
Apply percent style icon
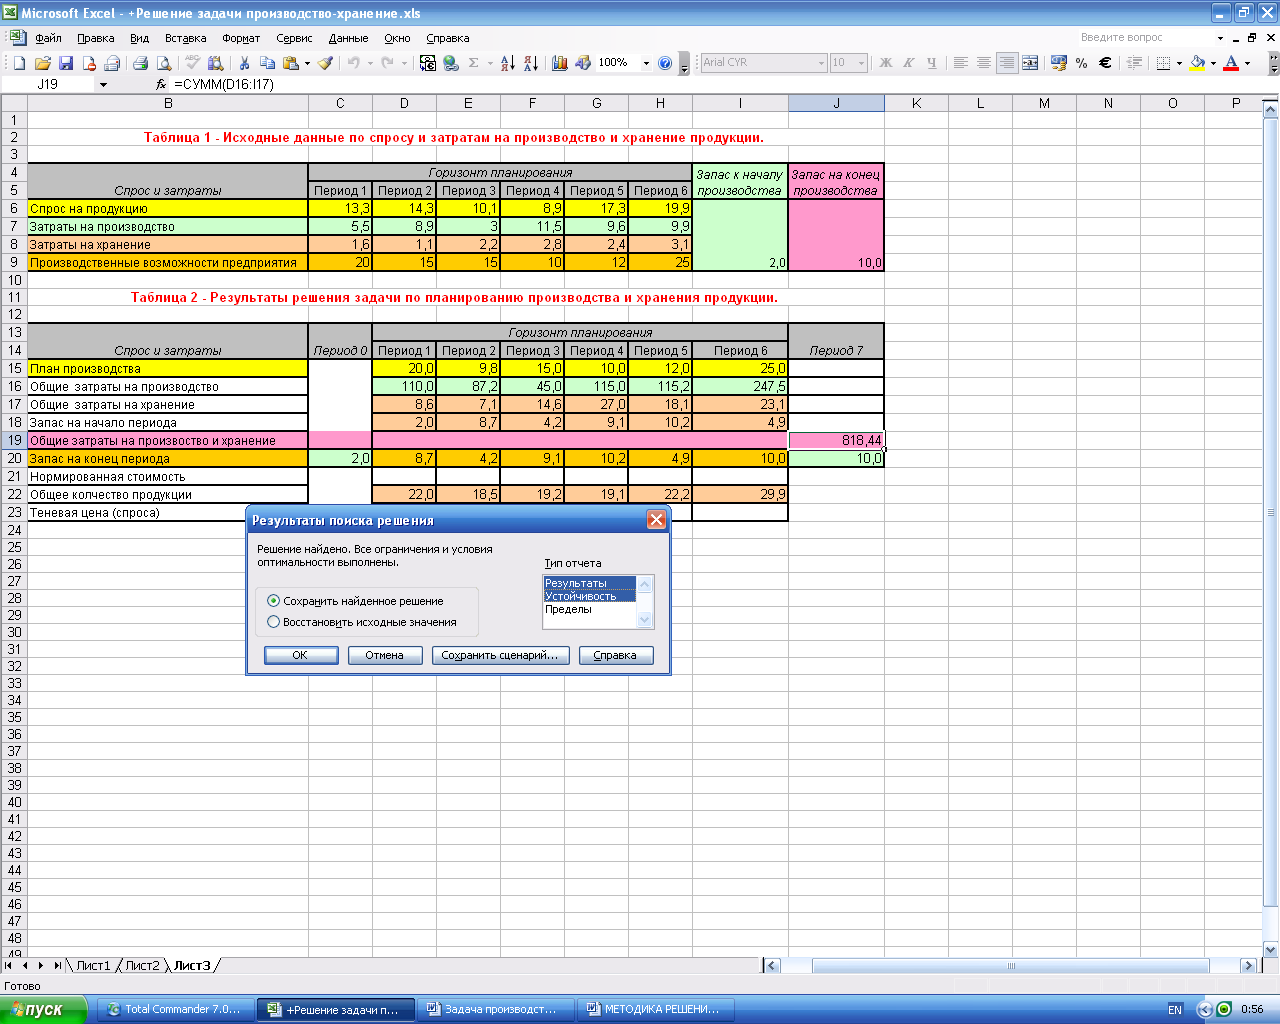point(1082,63)
